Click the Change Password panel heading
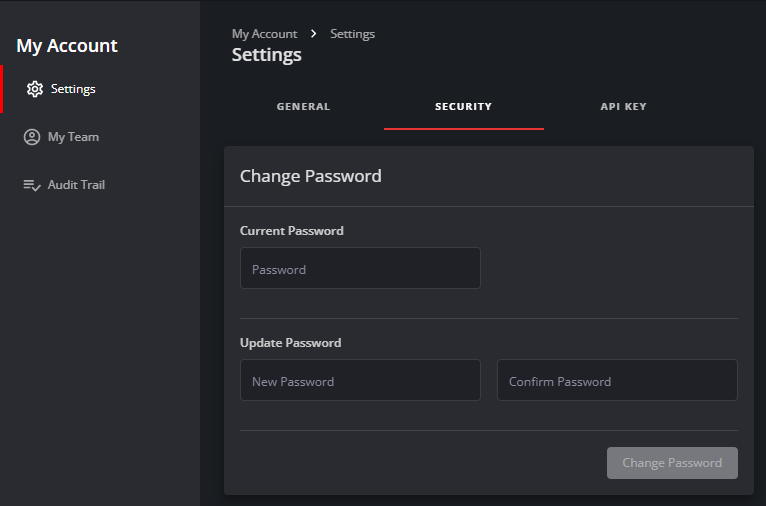 [310, 176]
